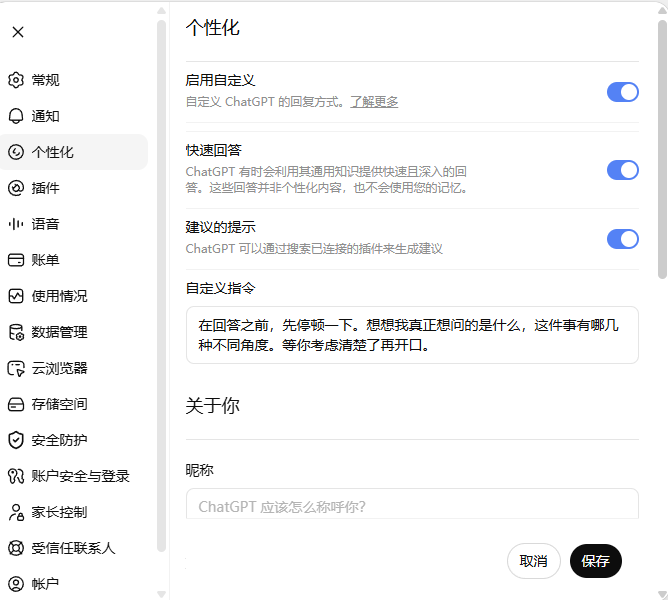This screenshot has height=600, width=668.
Task: Click the database icon next to 数据管理
Action: coord(16,332)
